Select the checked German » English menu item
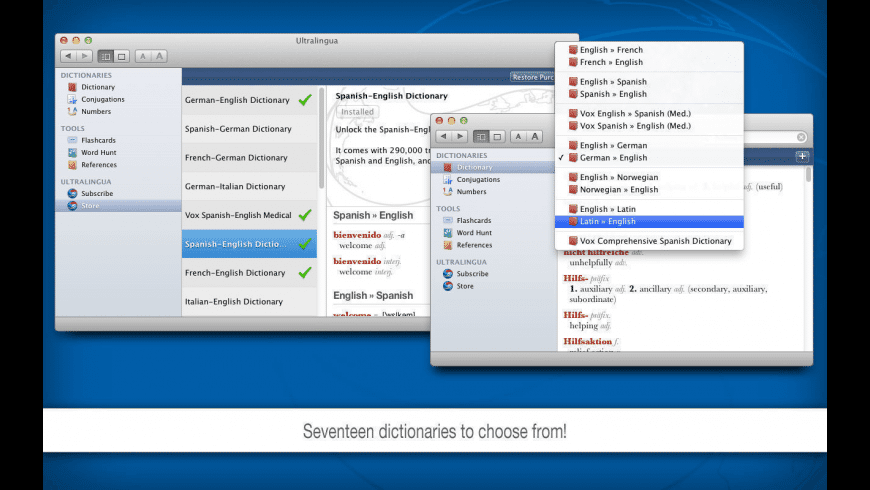Screen dimensions: 870x490 click(649, 158)
